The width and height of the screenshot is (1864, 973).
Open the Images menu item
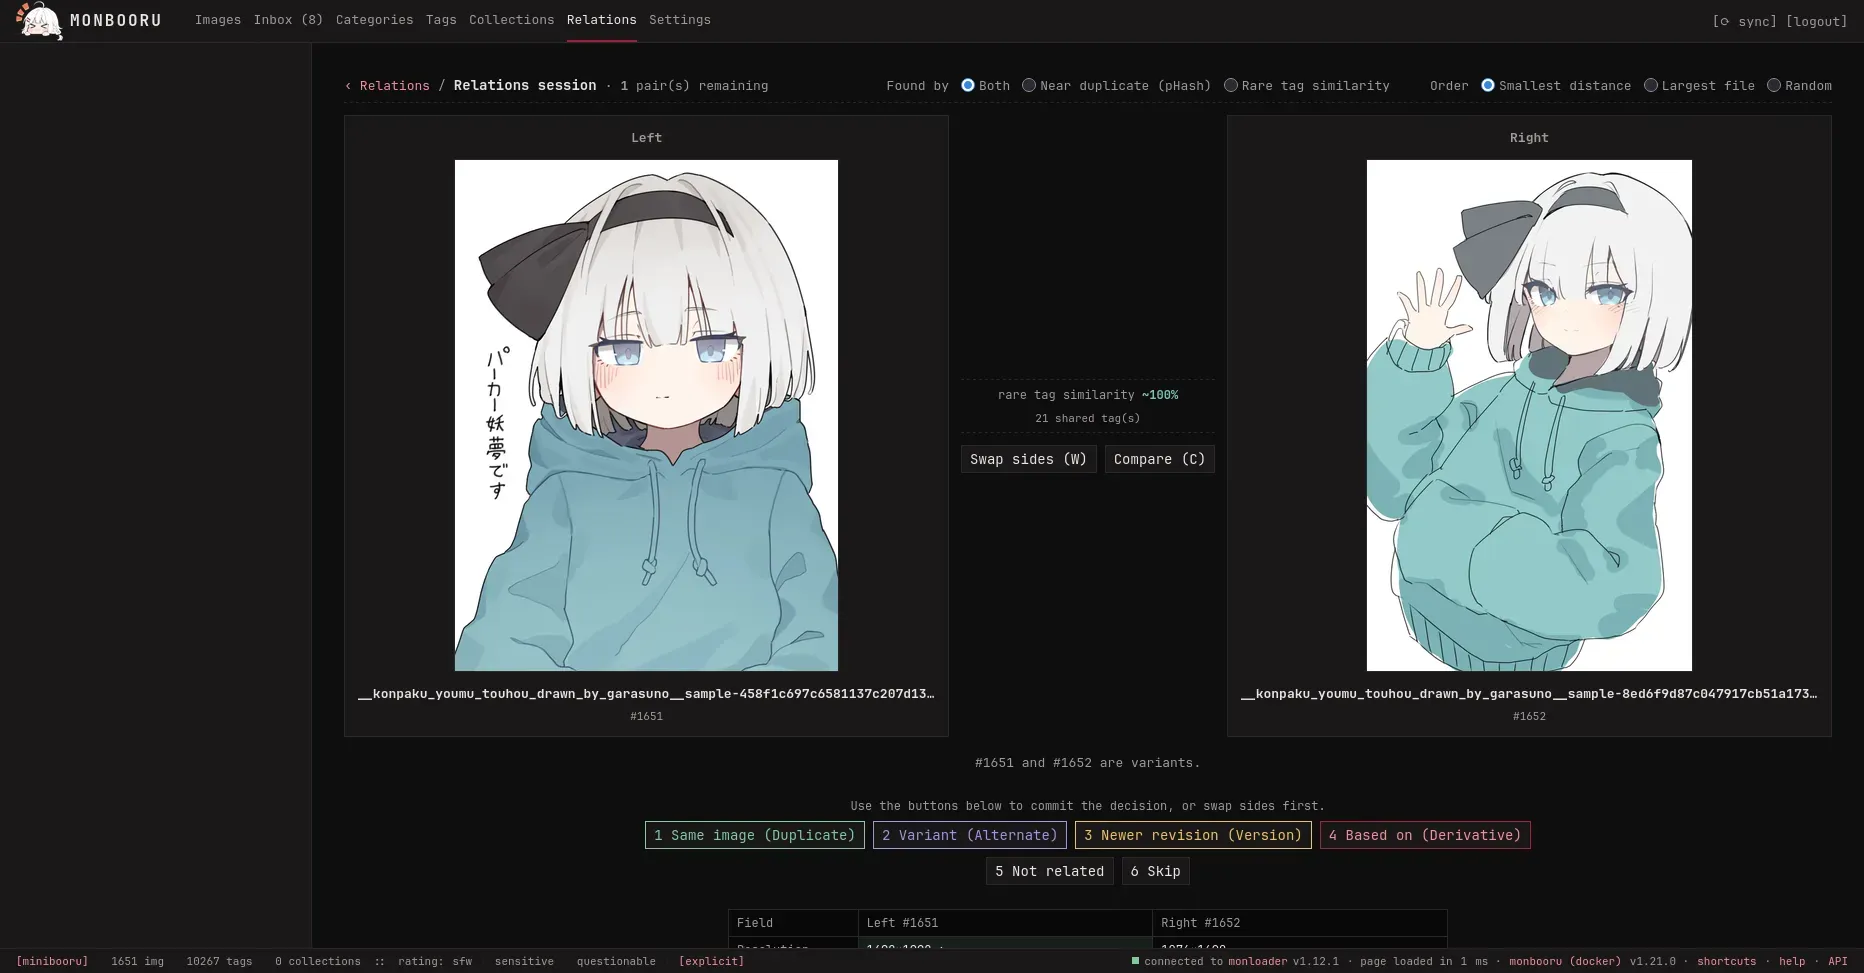pos(218,20)
